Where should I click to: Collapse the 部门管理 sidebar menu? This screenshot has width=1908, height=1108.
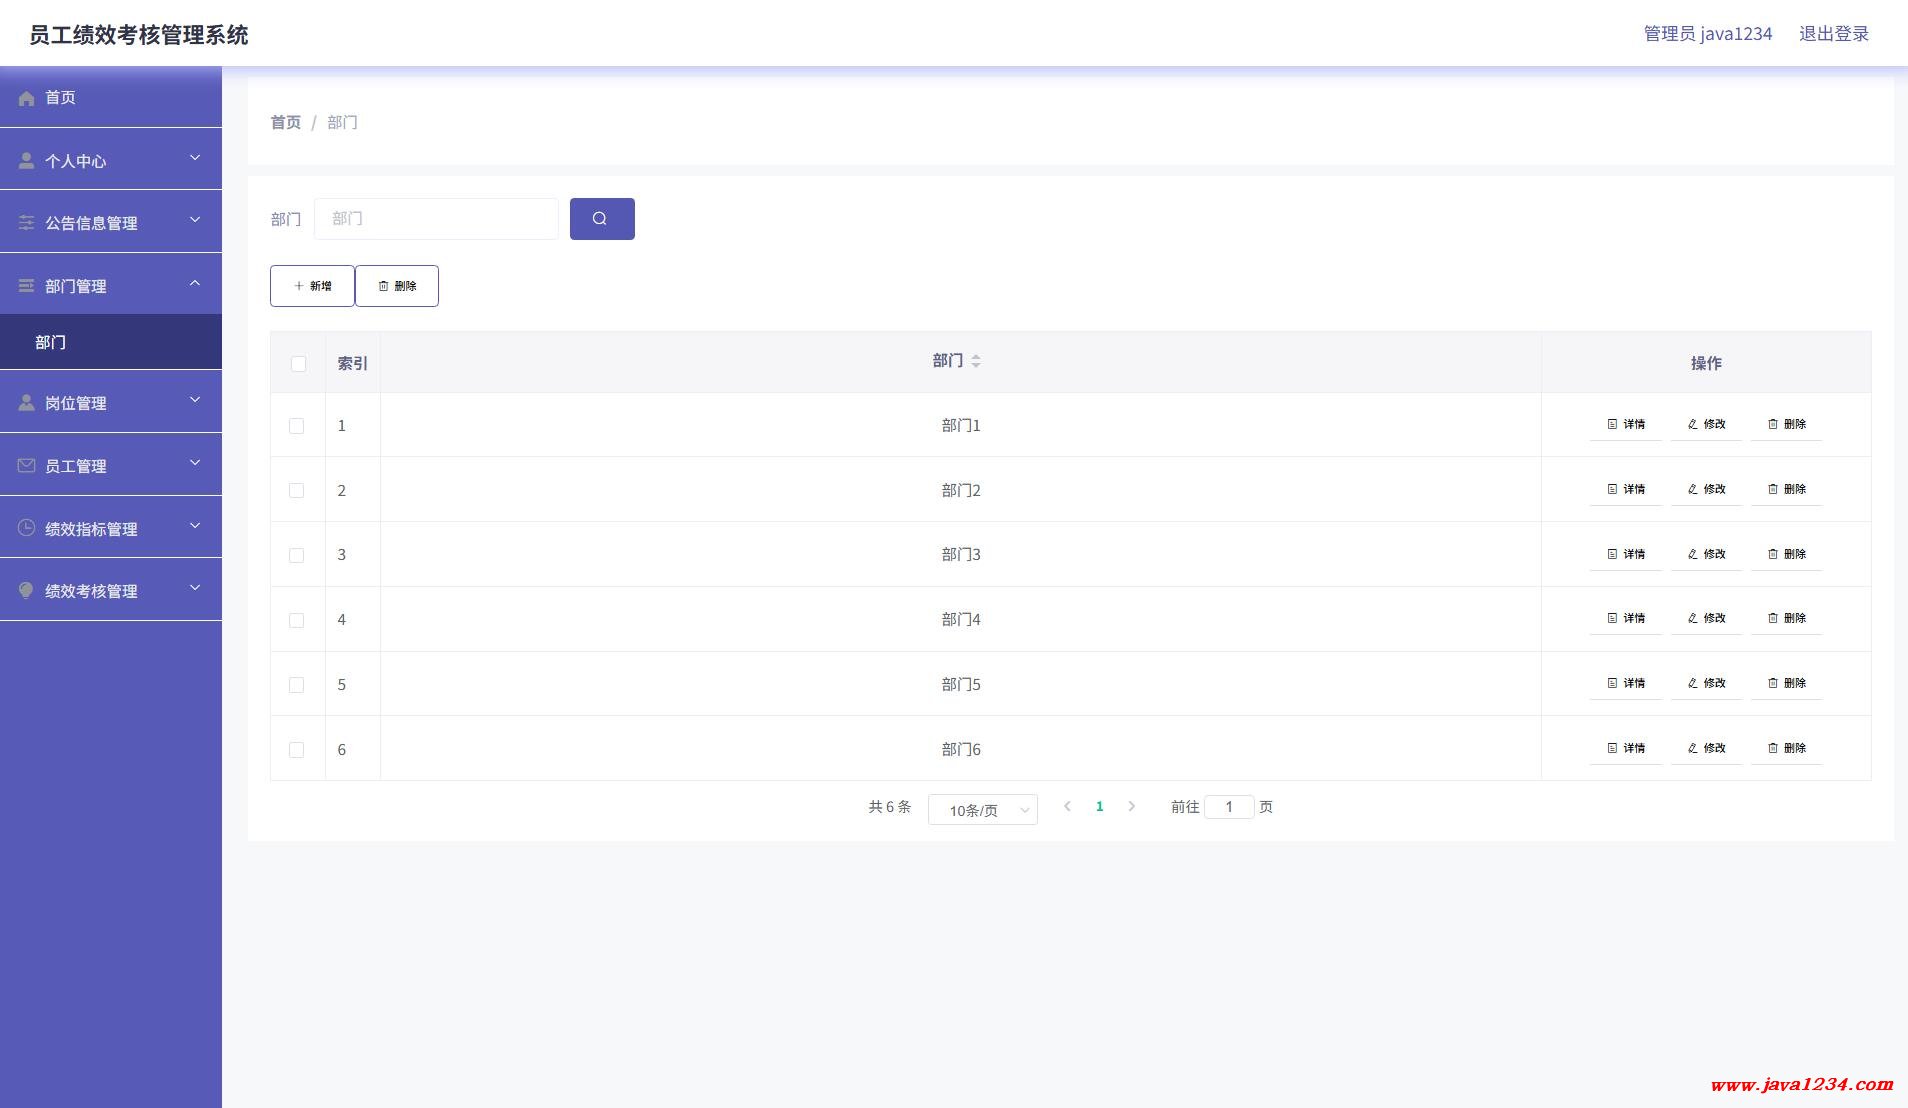[x=110, y=286]
